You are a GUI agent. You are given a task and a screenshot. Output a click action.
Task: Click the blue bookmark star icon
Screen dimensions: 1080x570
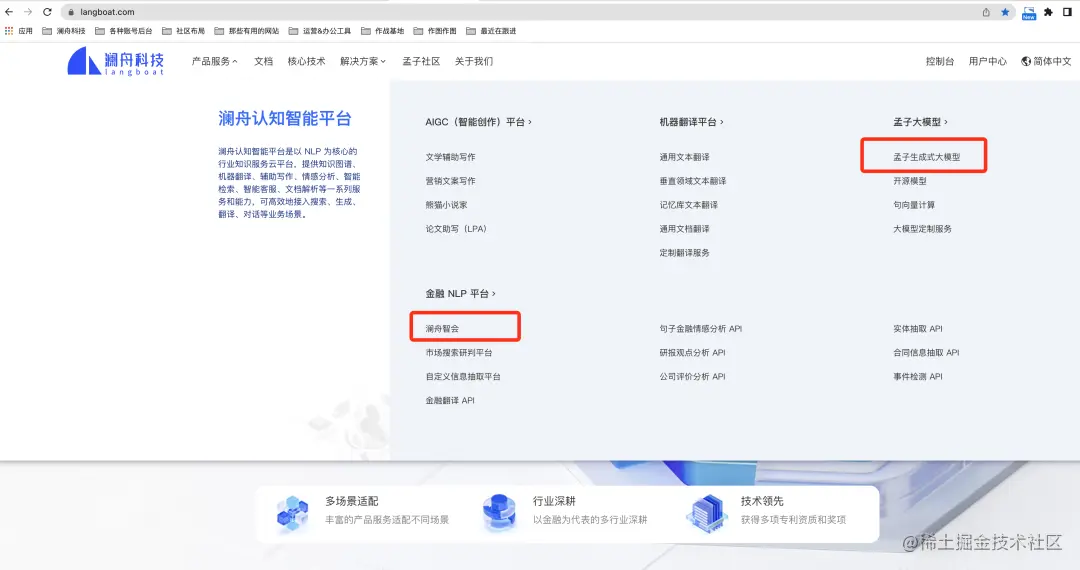(1005, 12)
